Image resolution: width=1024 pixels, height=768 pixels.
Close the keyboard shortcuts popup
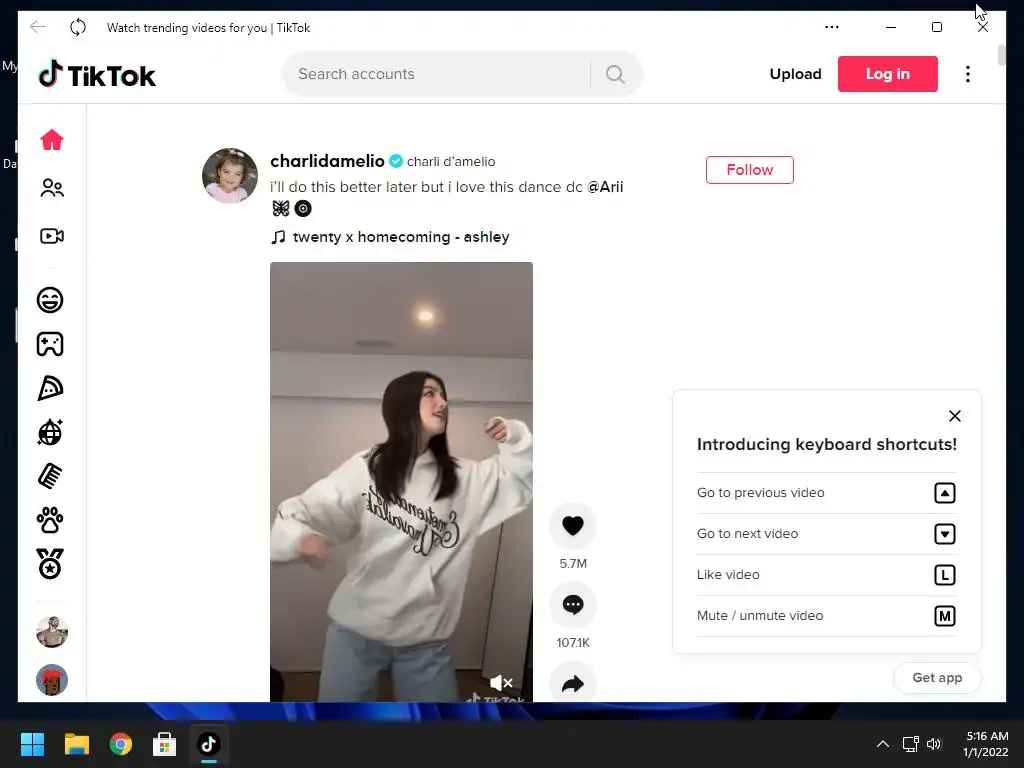pyautogui.click(x=955, y=416)
